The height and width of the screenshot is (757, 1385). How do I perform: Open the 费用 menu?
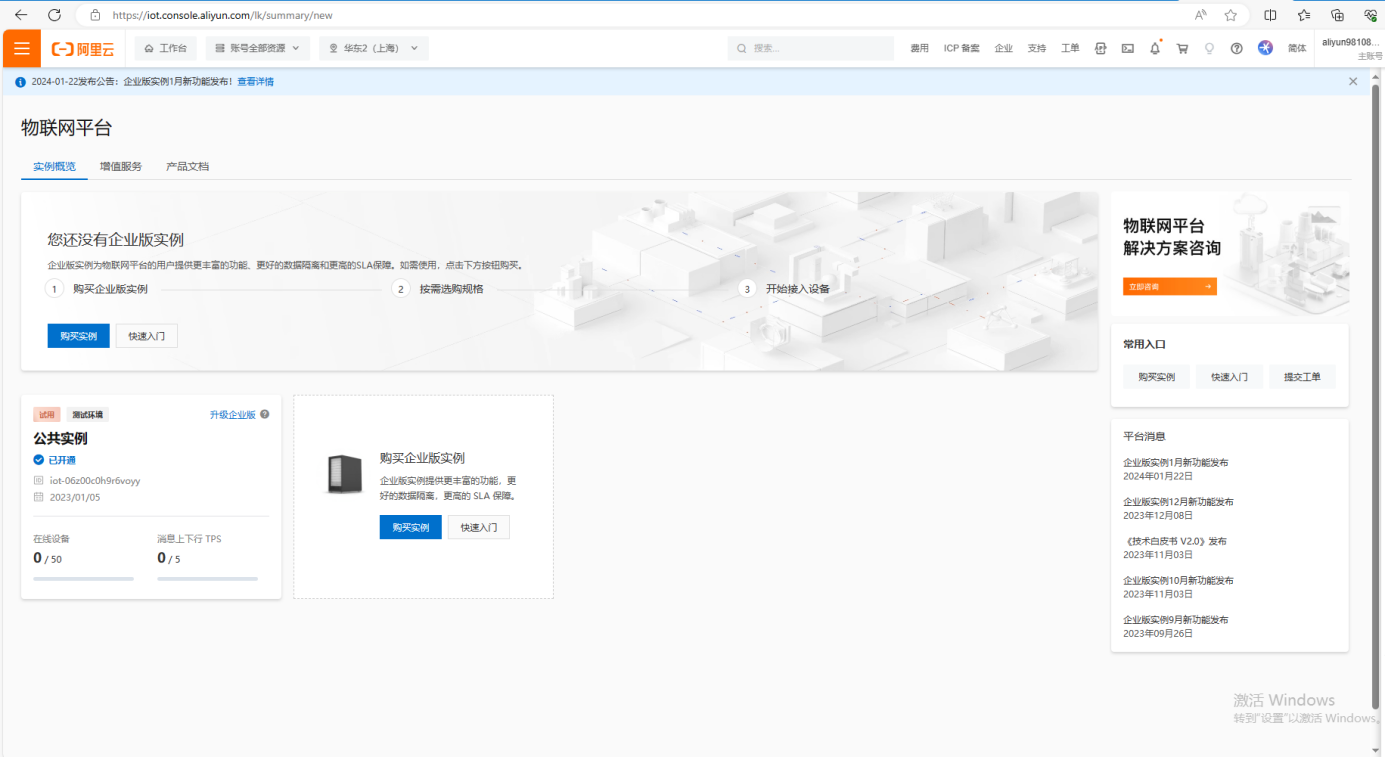tap(919, 48)
